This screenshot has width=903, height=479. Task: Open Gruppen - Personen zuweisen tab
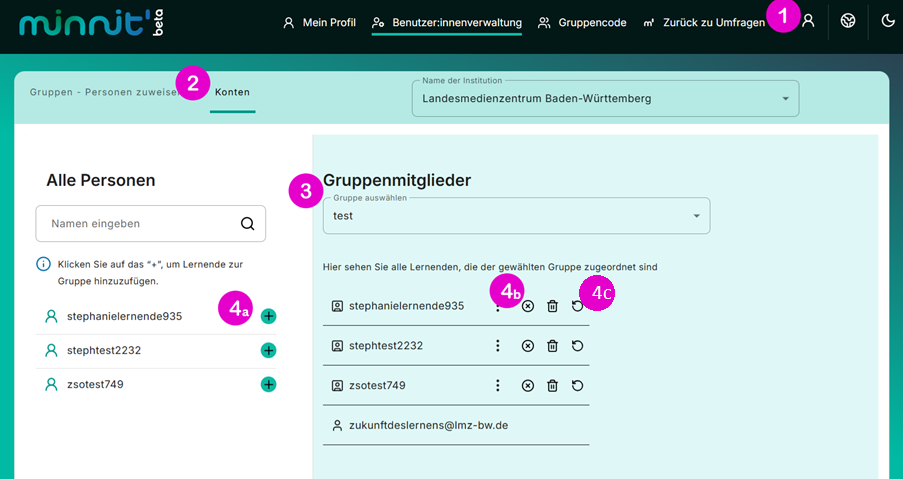(104, 92)
